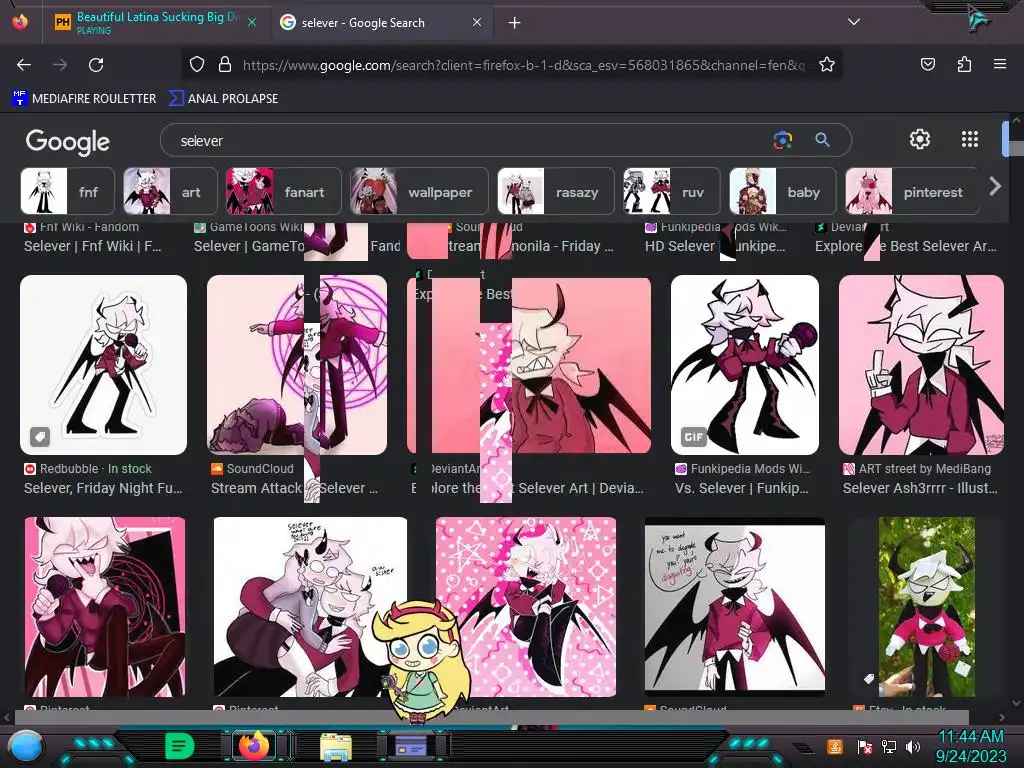
Task: Go back to the previous page
Action: pyautogui.click(x=24, y=65)
